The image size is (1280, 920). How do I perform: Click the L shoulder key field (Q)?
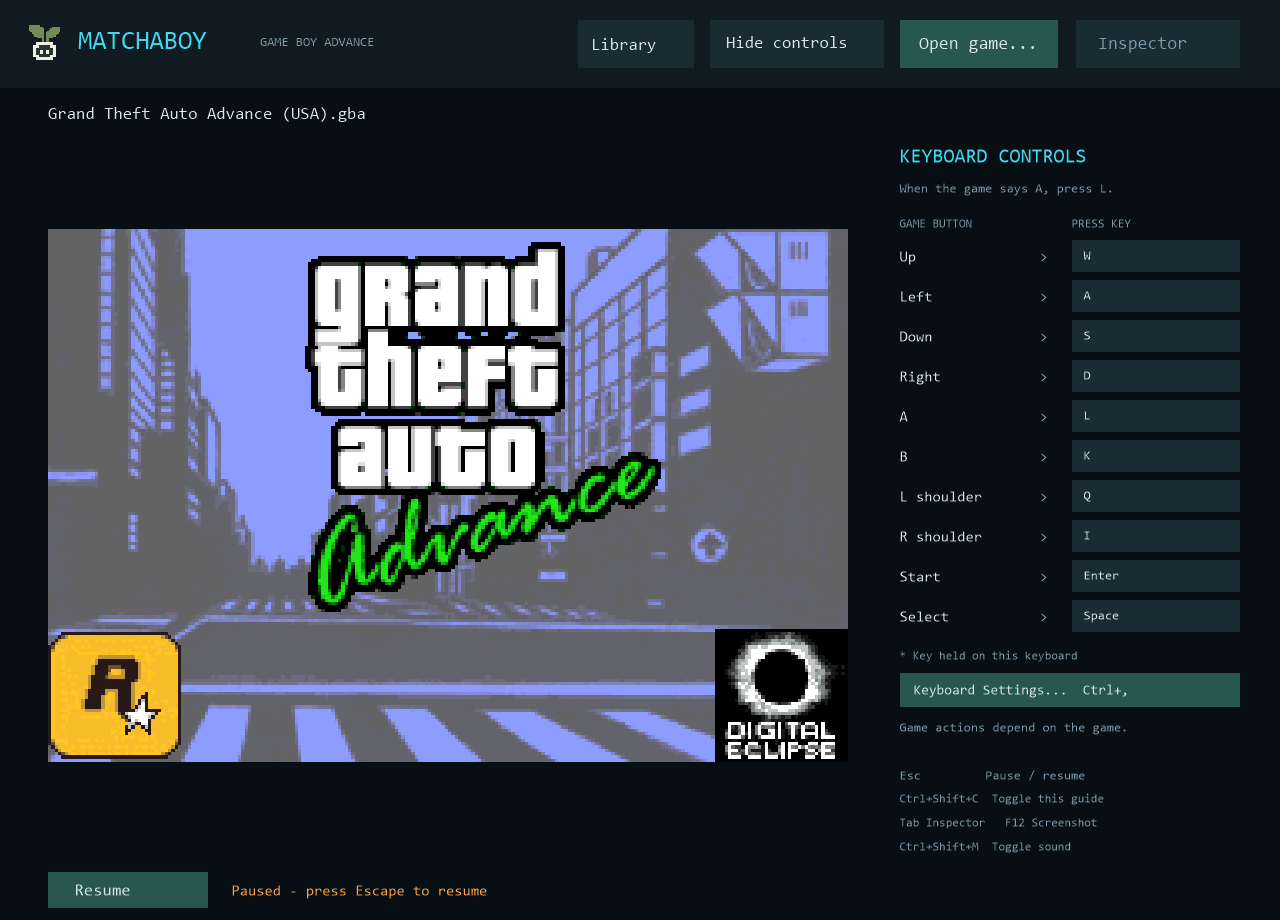point(1156,496)
